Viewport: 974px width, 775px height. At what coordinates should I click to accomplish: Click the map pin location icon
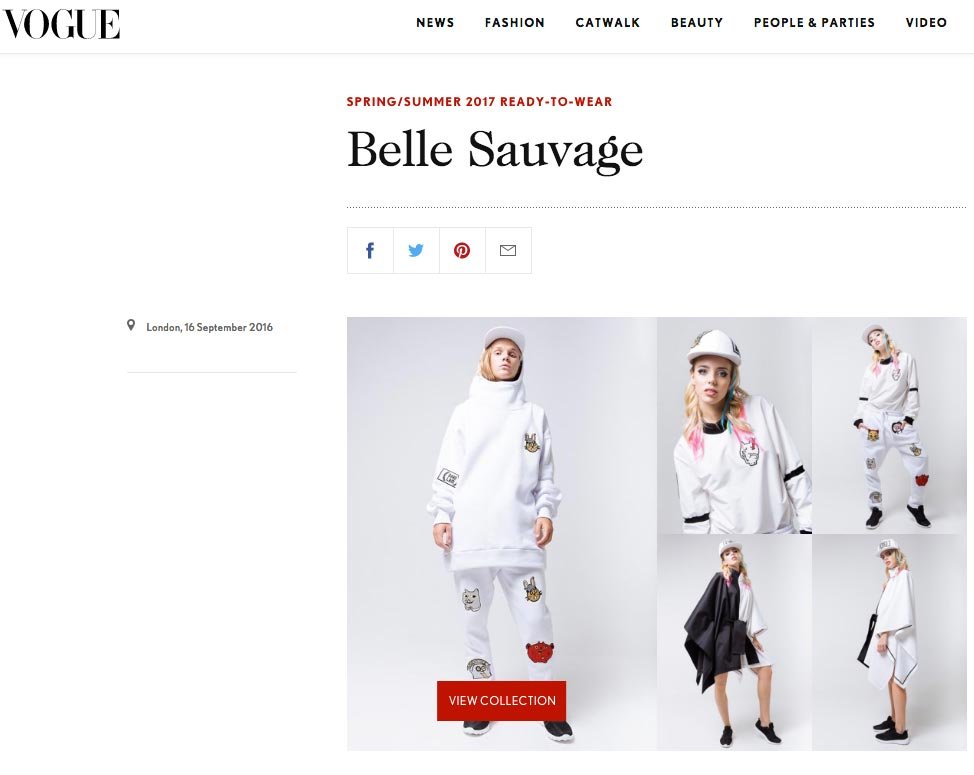click(131, 325)
